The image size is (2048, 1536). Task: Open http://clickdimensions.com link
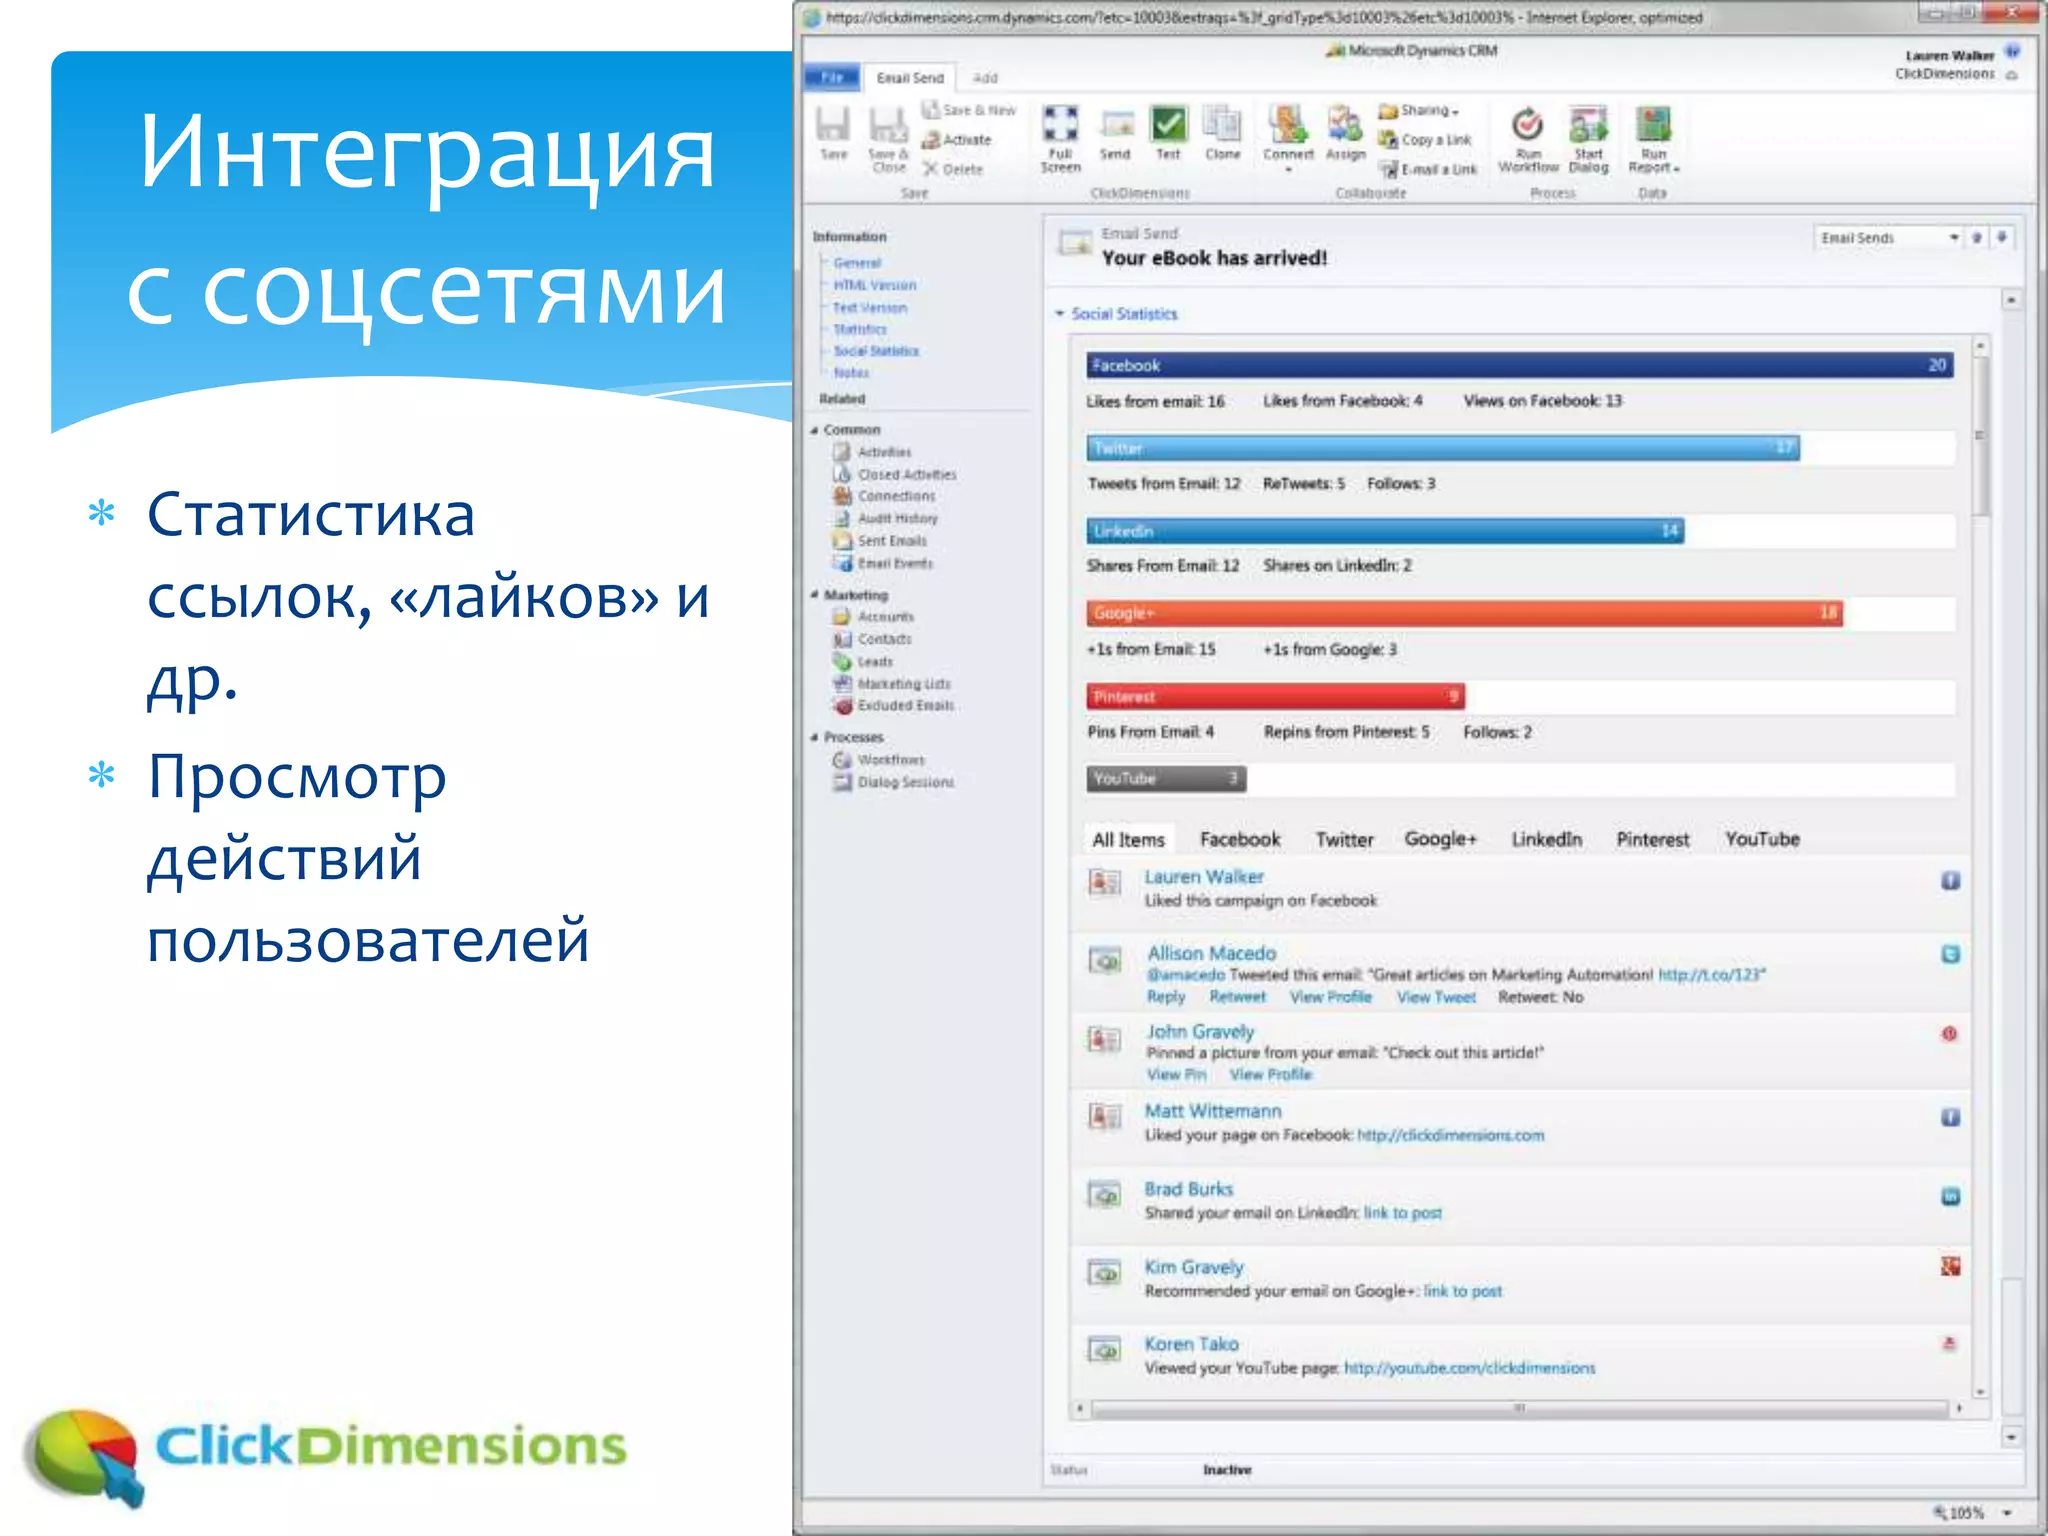click(x=1450, y=1135)
